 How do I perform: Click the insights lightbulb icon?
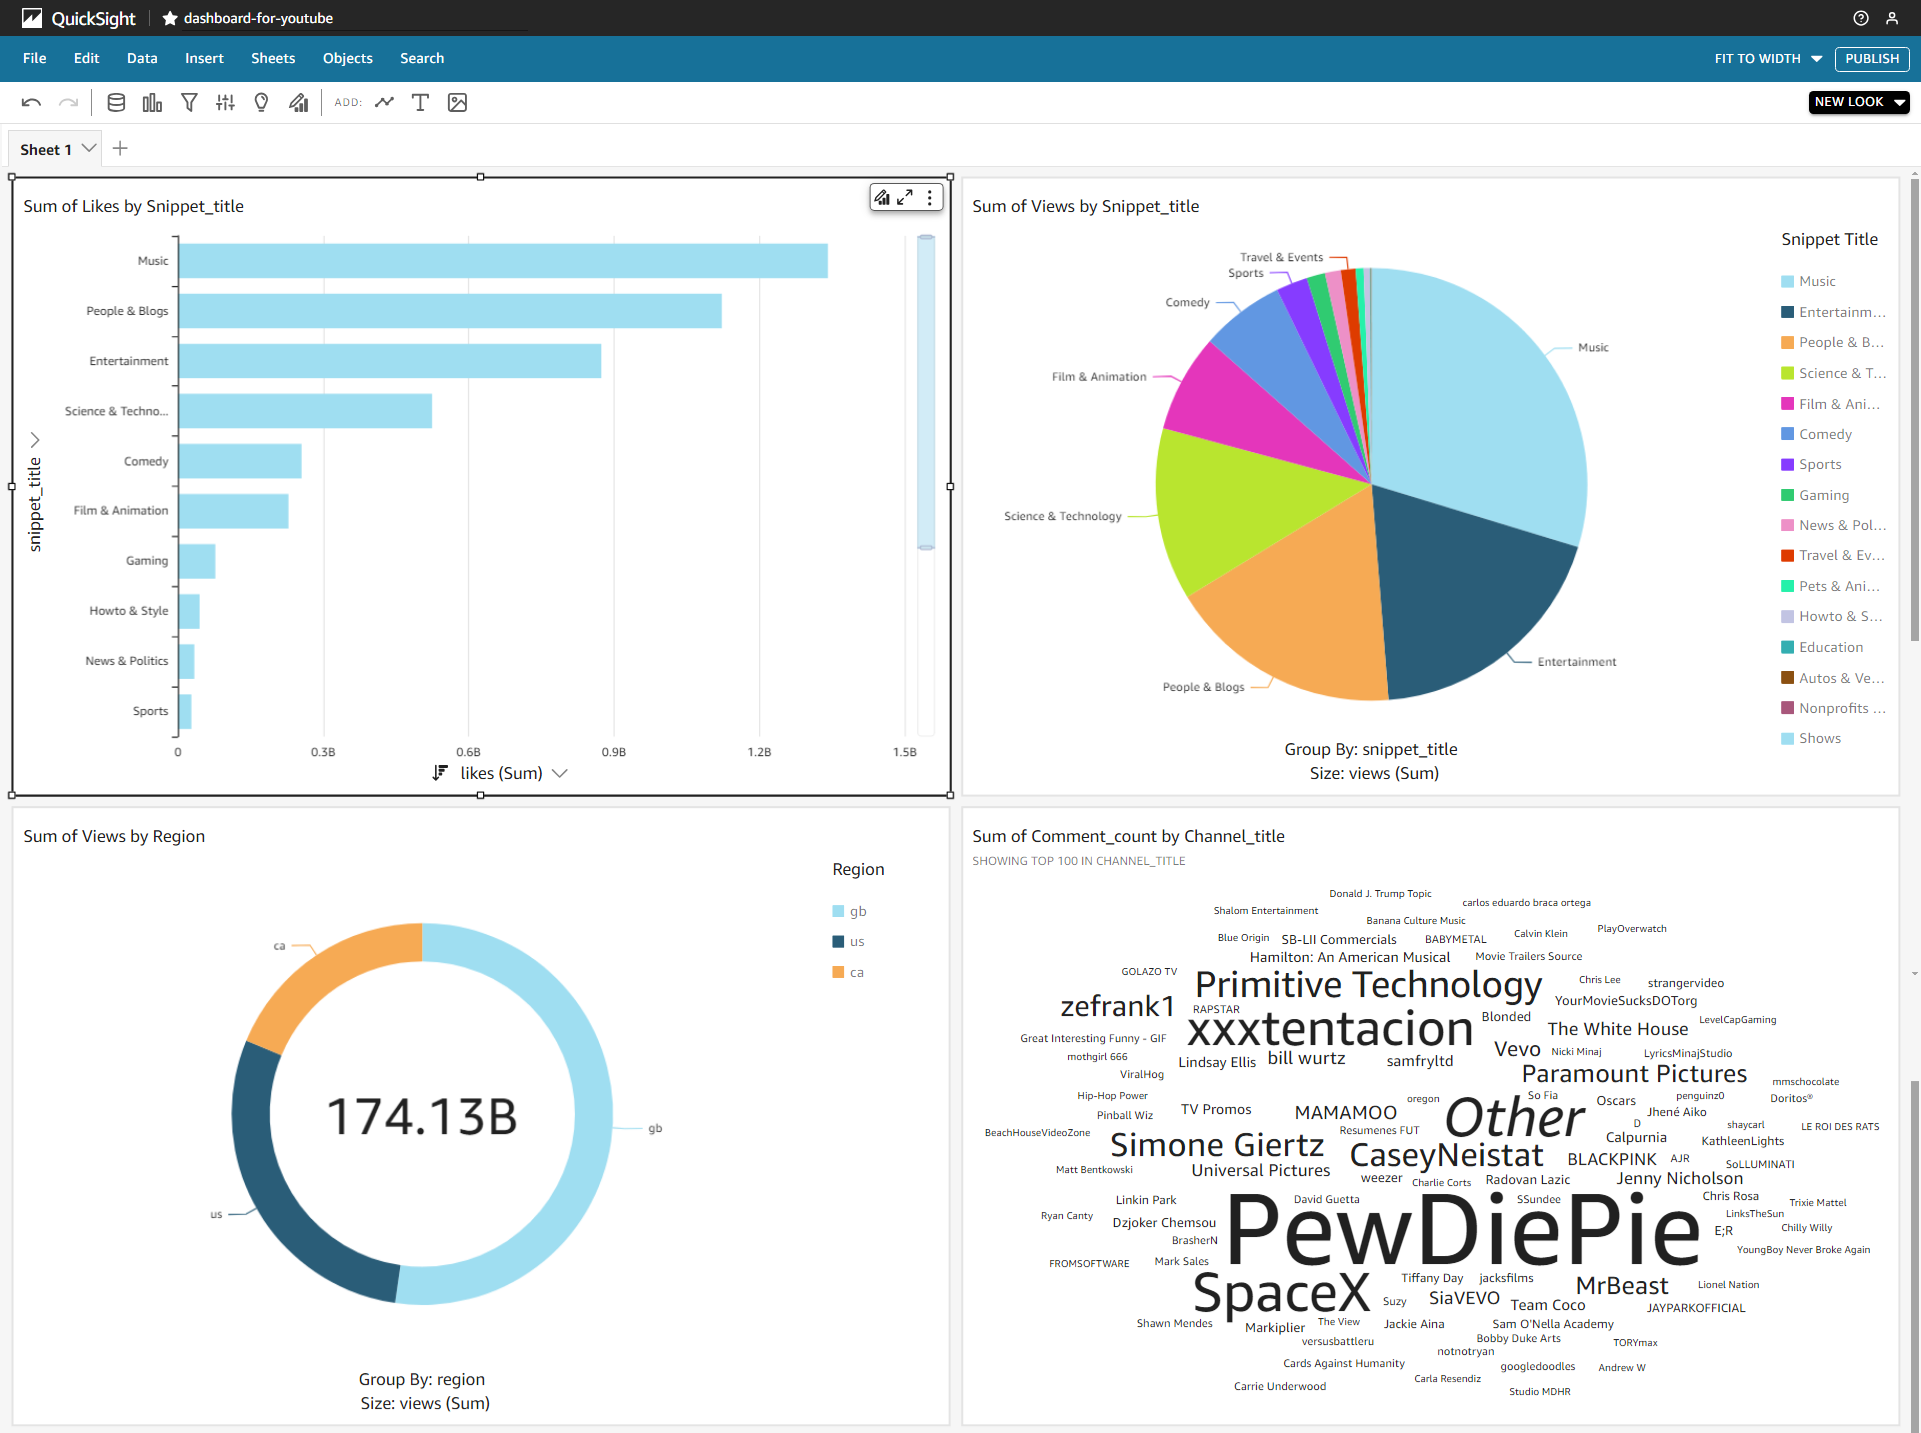click(x=262, y=102)
